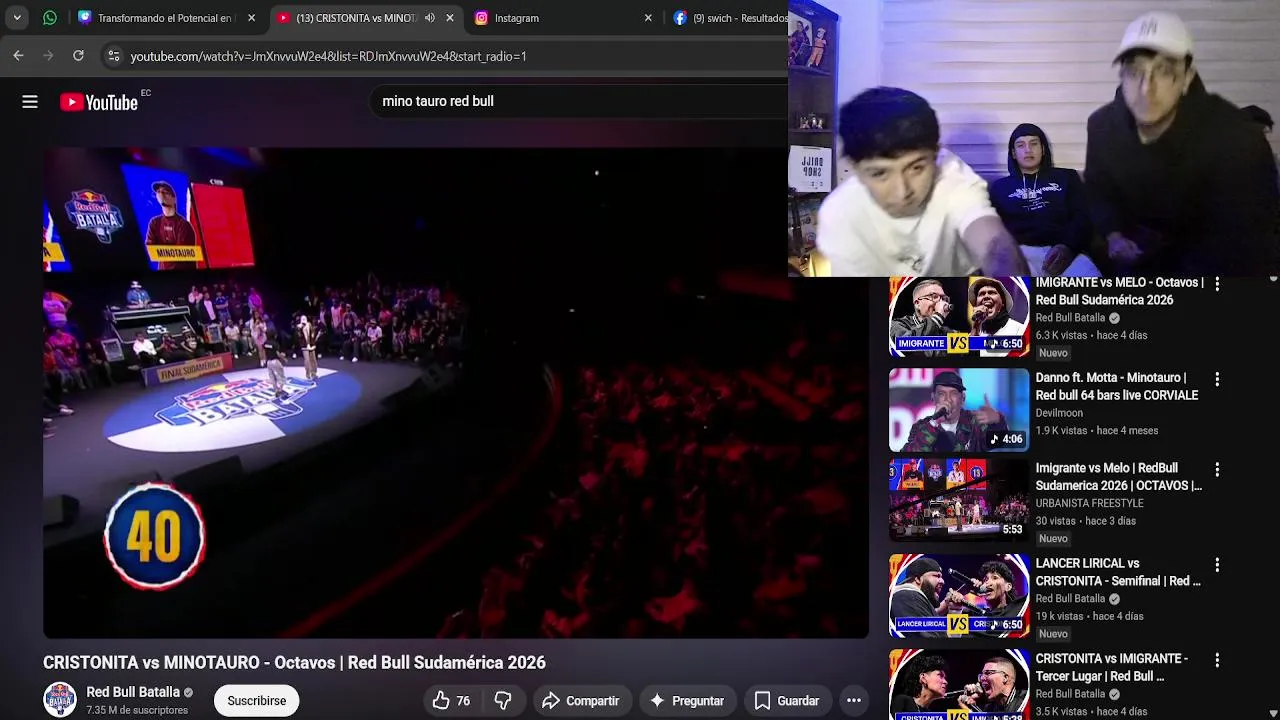Click the YouTube search box 'mino tauro red bull'
The image size is (1280, 720).
(x=580, y=101)
